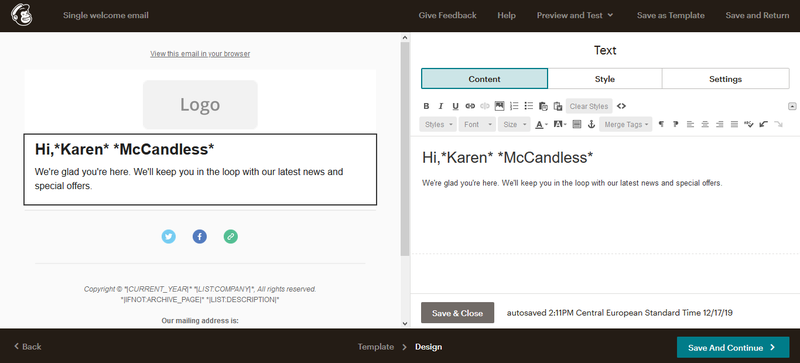The image size is (800, 363).
Task: Open the text color picker
Action: point(541,125)
